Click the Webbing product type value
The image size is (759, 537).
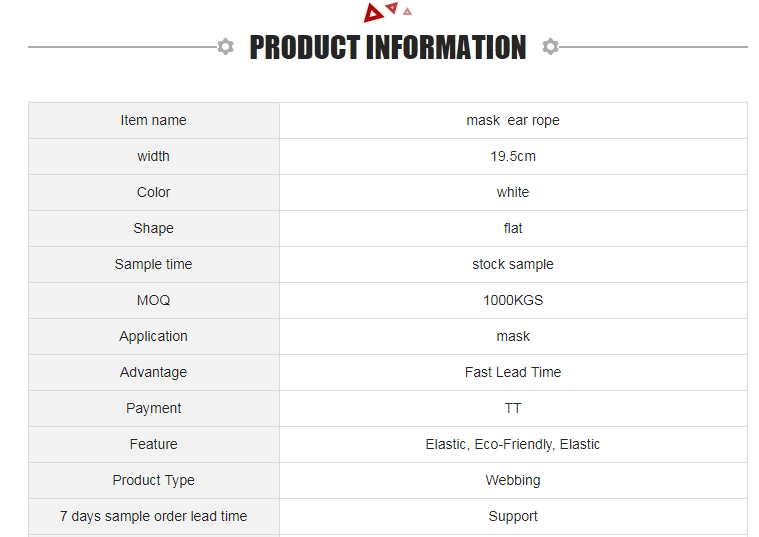(x=513, y=480)
